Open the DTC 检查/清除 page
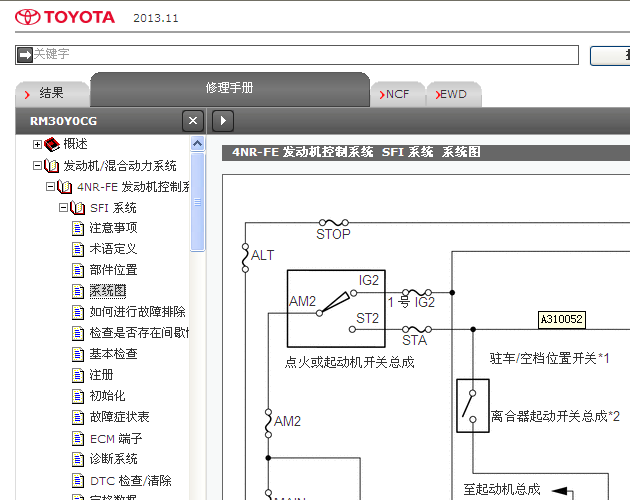 131,481
